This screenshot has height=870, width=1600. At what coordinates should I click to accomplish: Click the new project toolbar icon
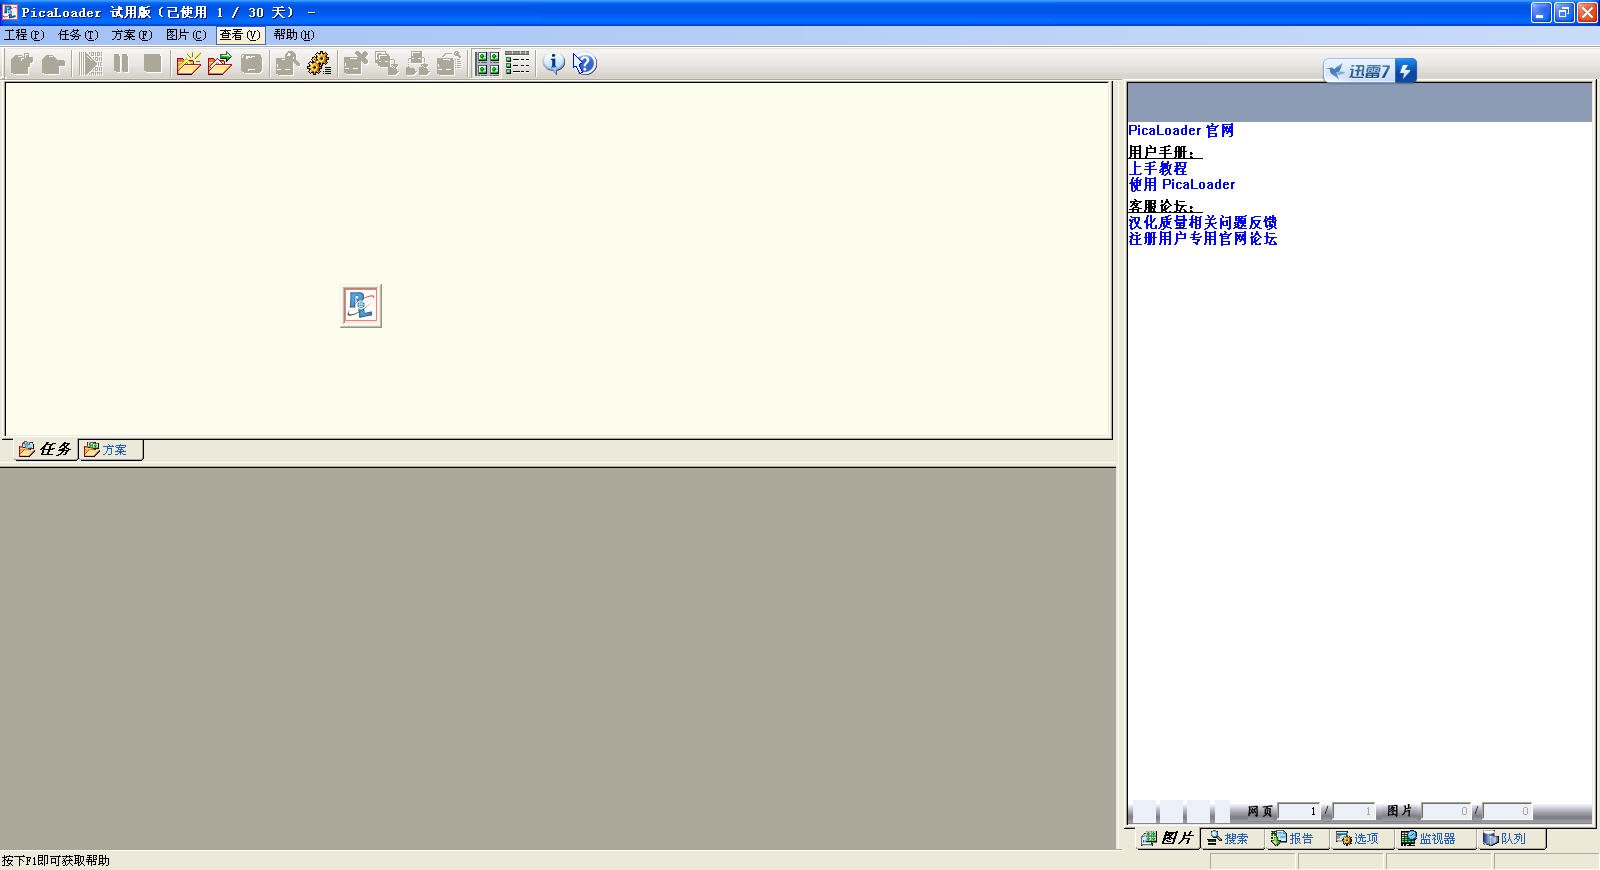pyautogui.click(x=22, y=64)
